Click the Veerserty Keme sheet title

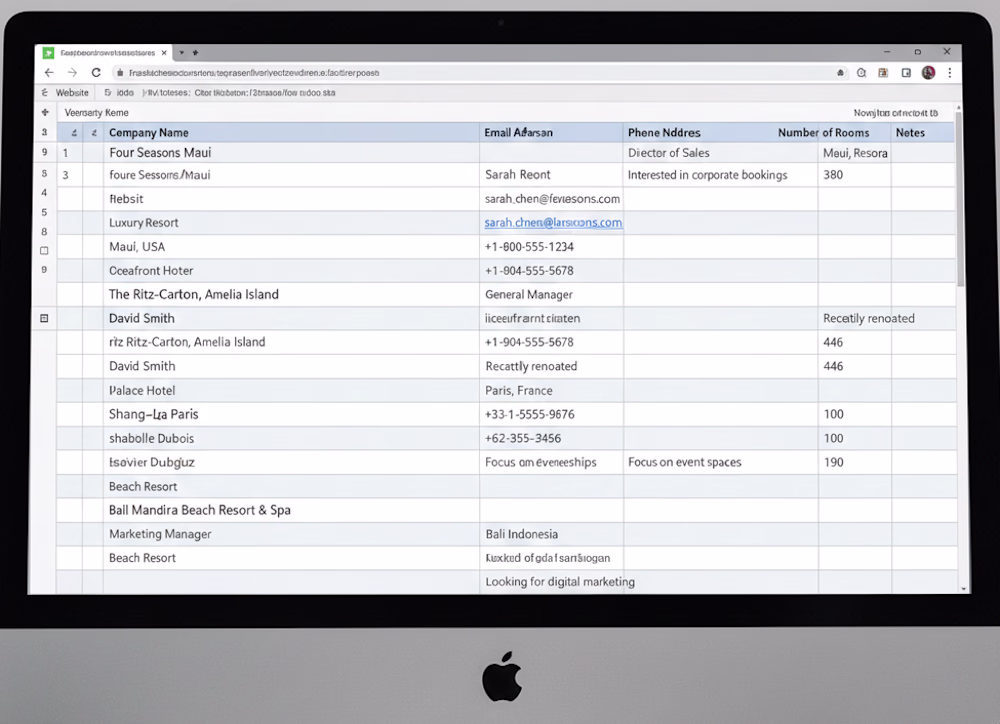click(96, 112)
